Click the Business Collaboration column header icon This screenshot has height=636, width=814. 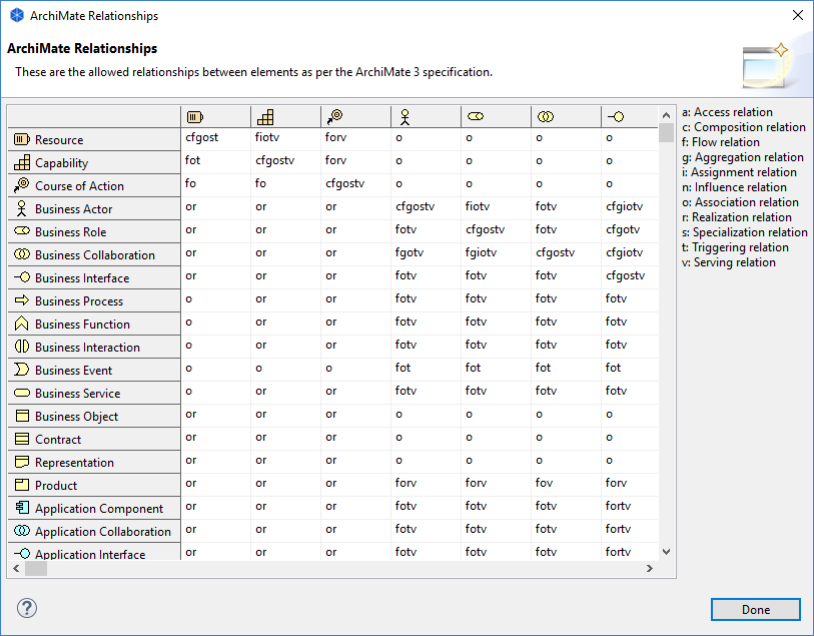(545, 117)
